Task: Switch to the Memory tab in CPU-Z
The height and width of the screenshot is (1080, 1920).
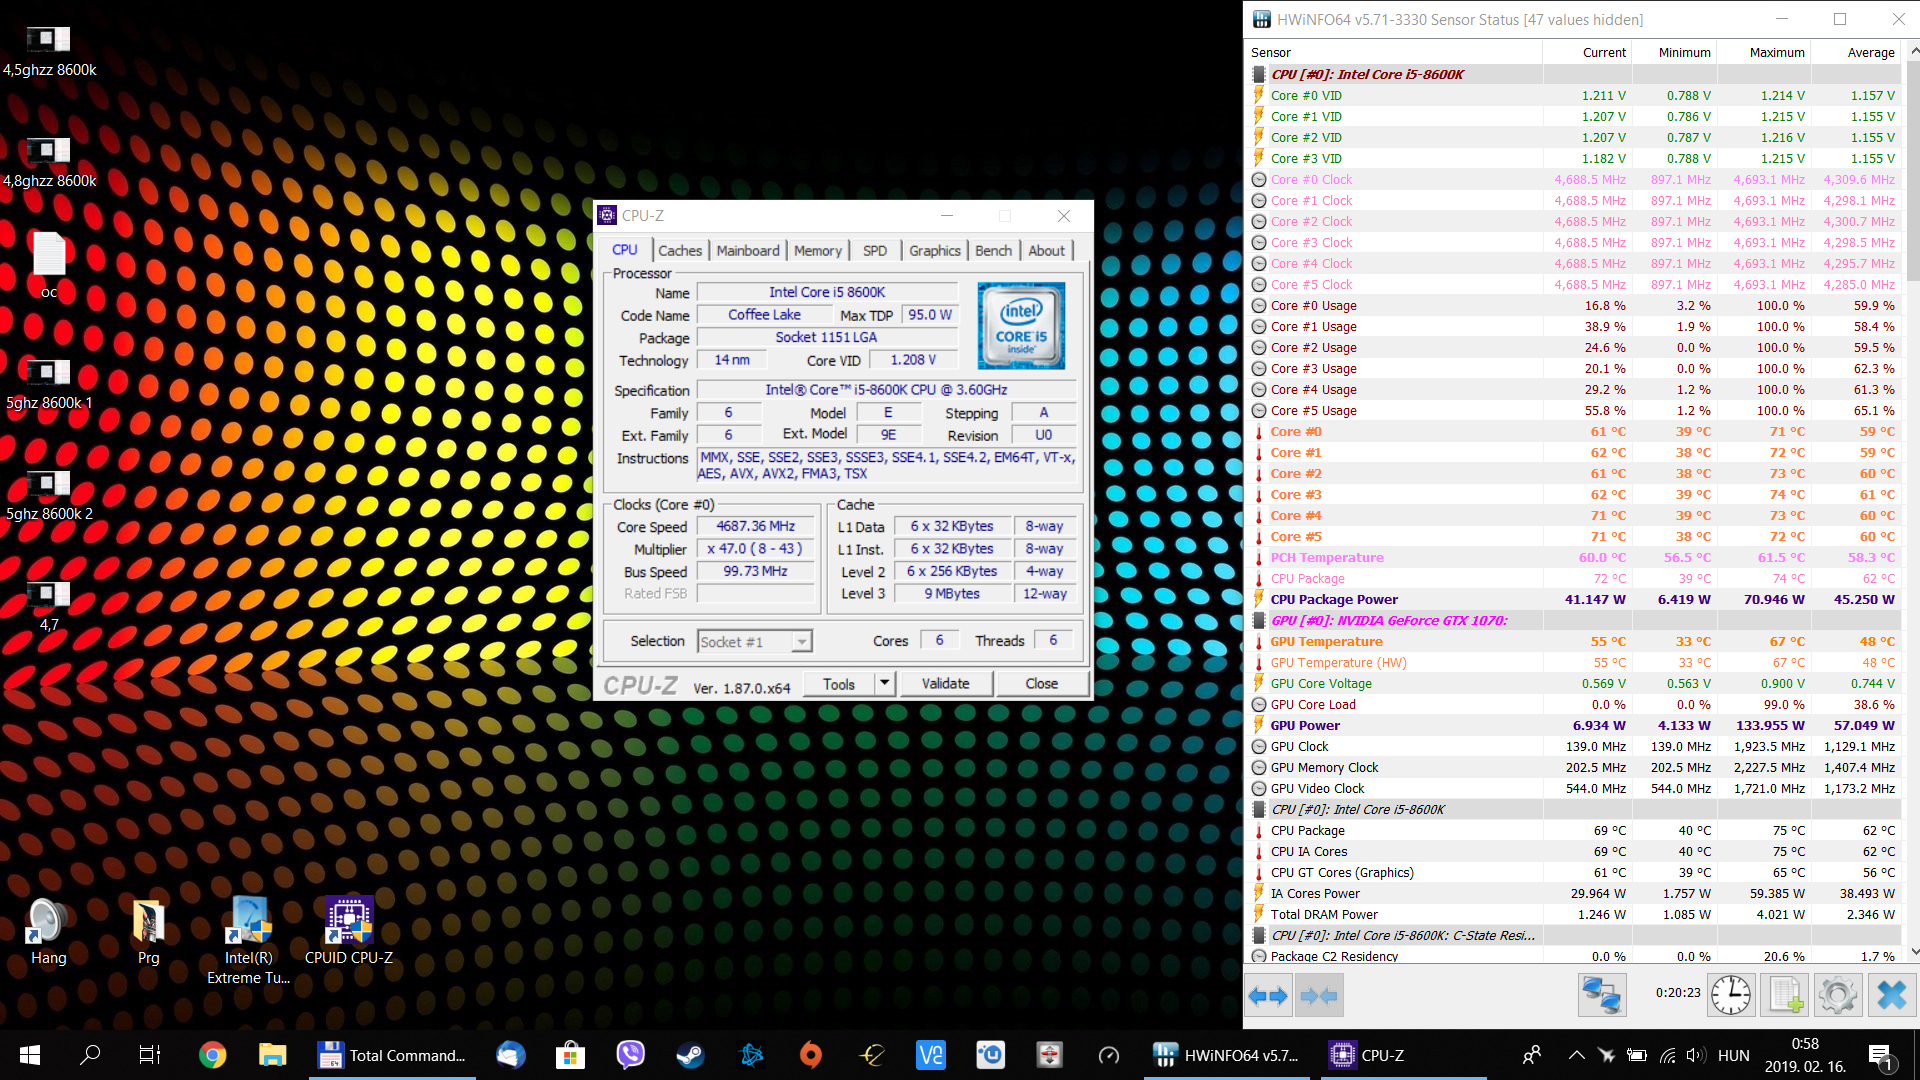Action: click(818, 251)
